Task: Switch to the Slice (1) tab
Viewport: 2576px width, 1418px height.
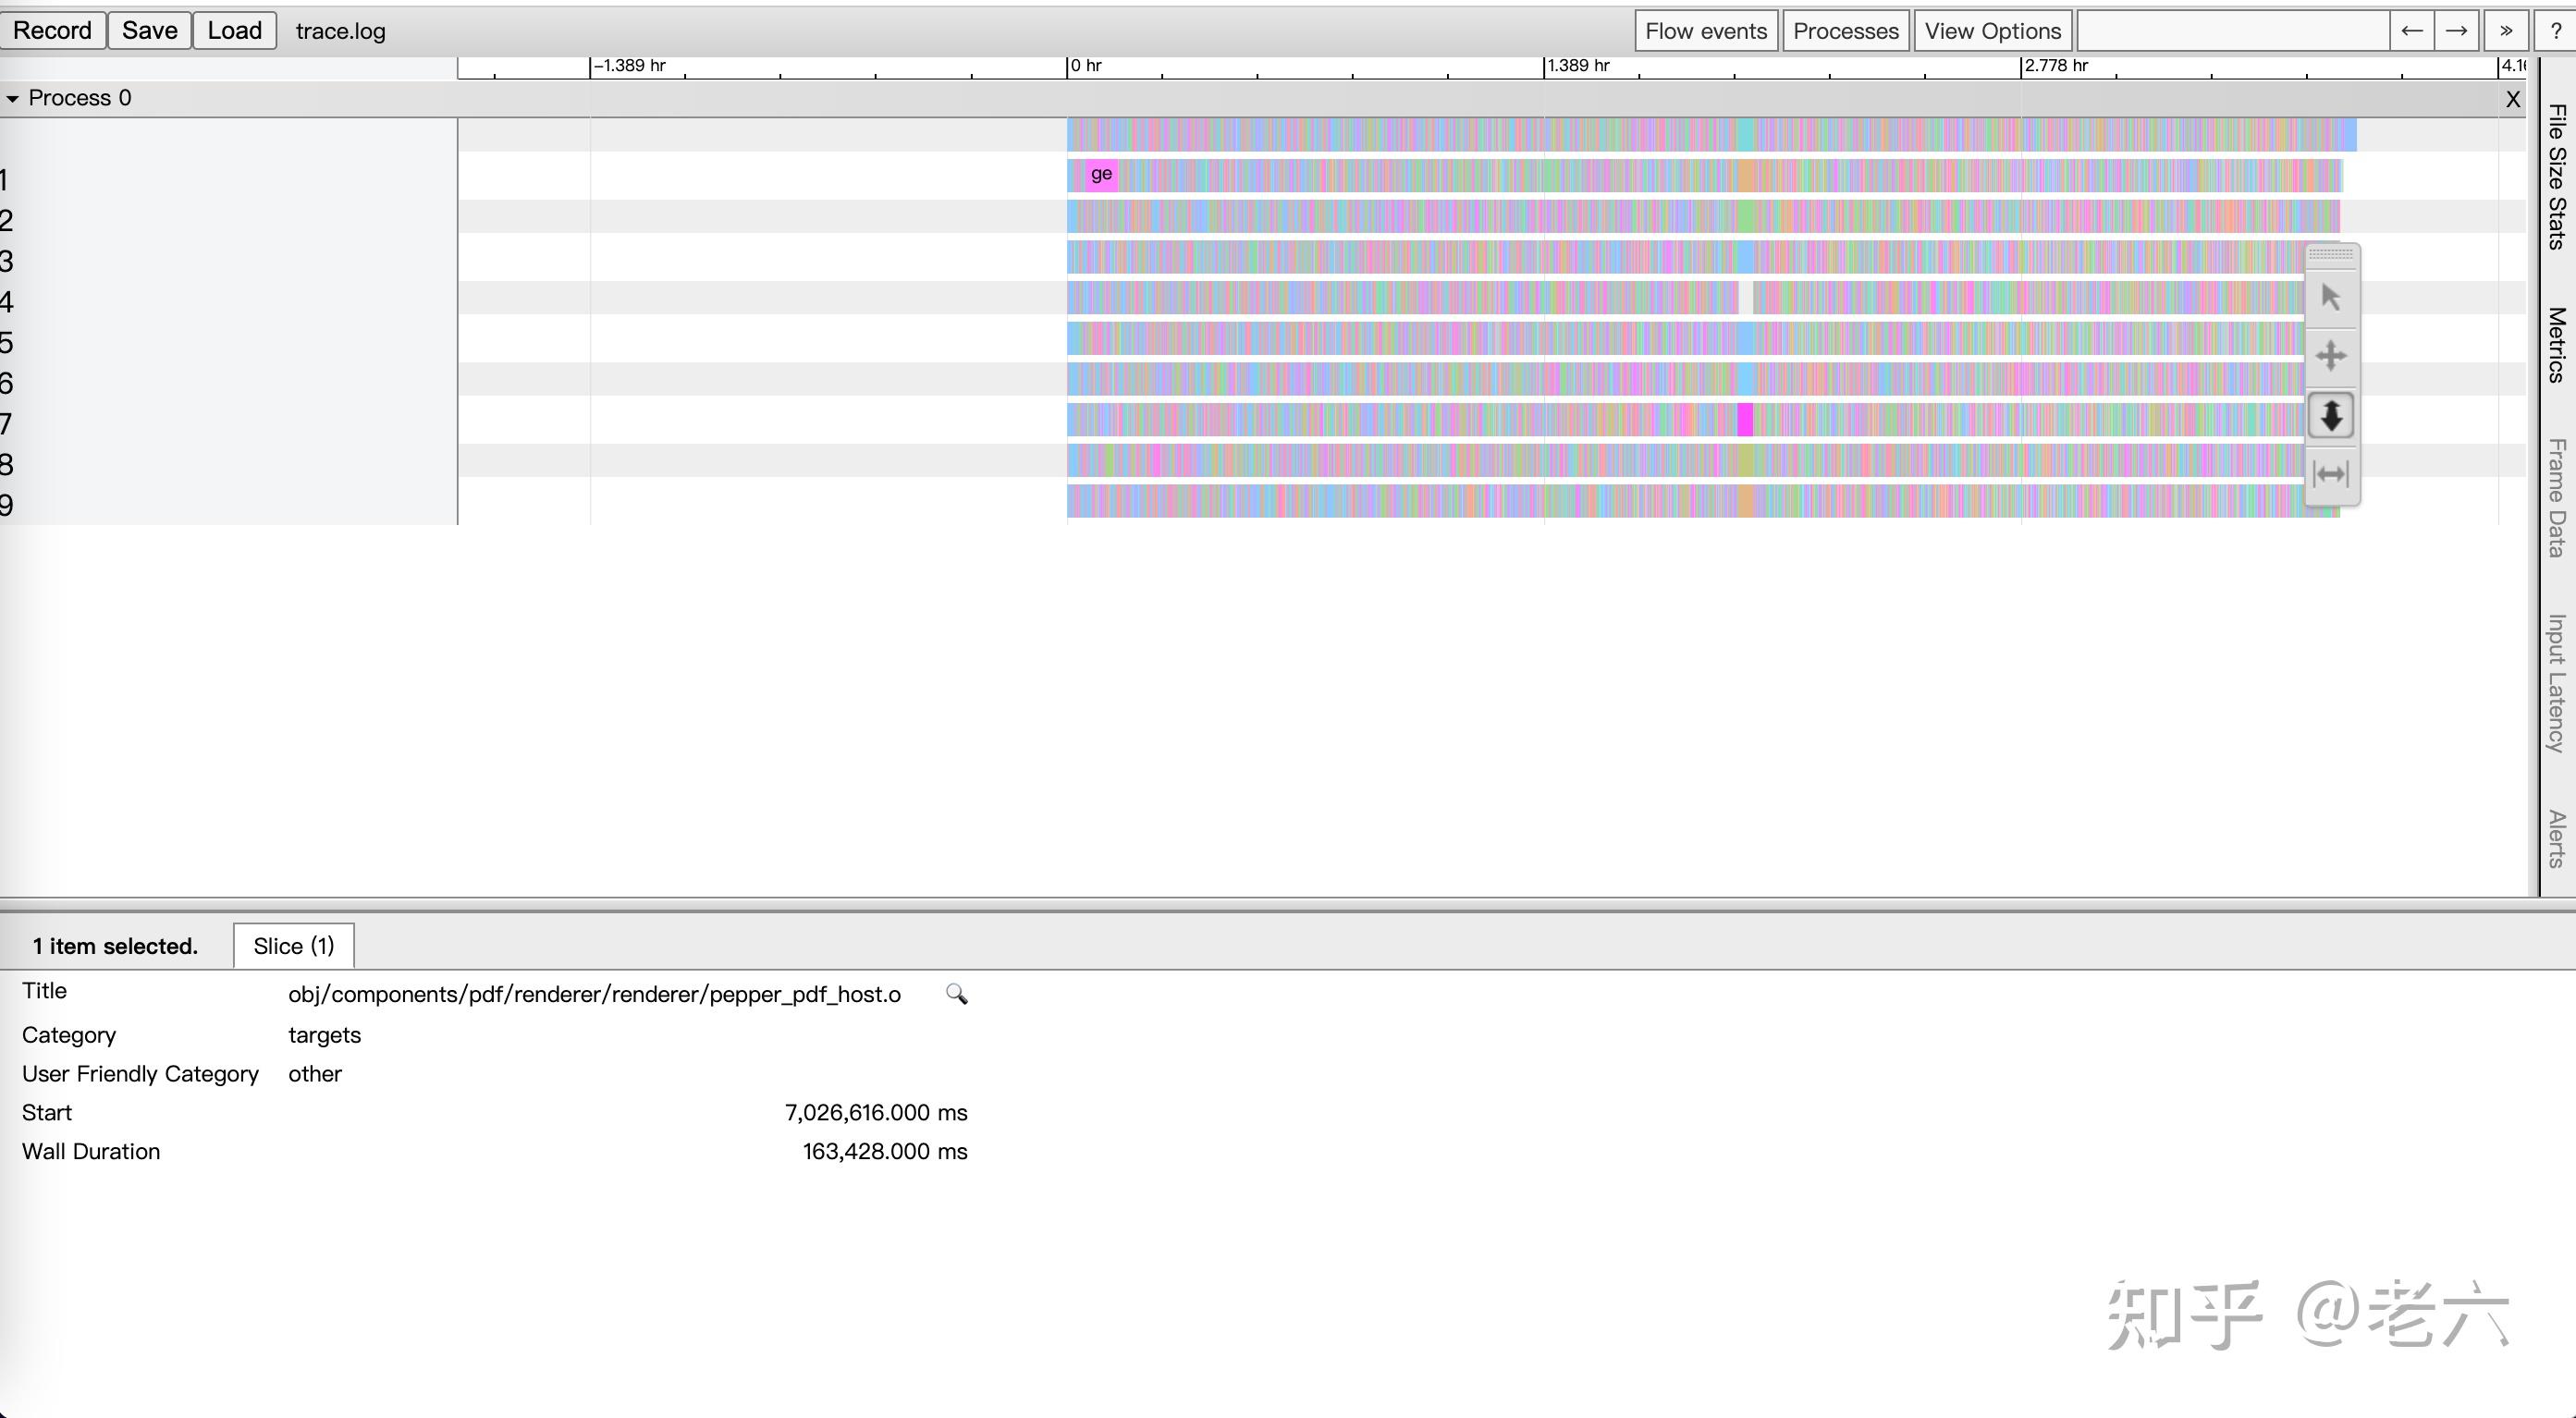Action: point(293,946)
